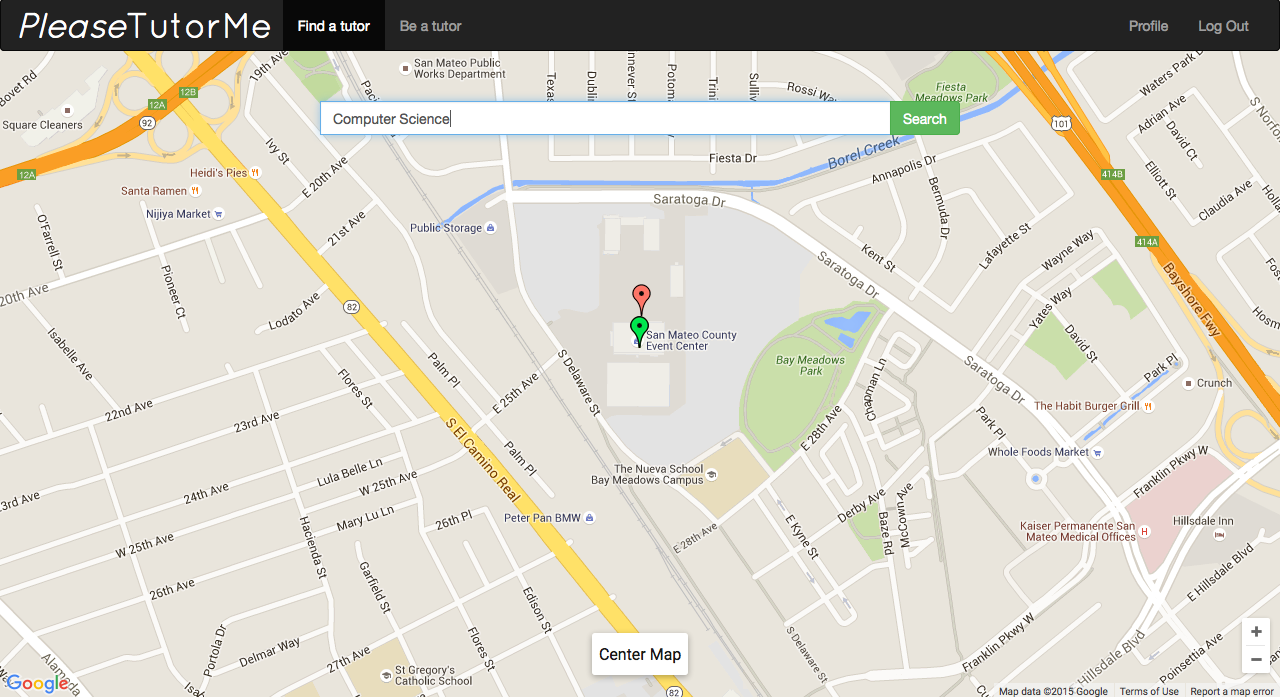Click the Crunch gym marker icon

[1187, 383]
